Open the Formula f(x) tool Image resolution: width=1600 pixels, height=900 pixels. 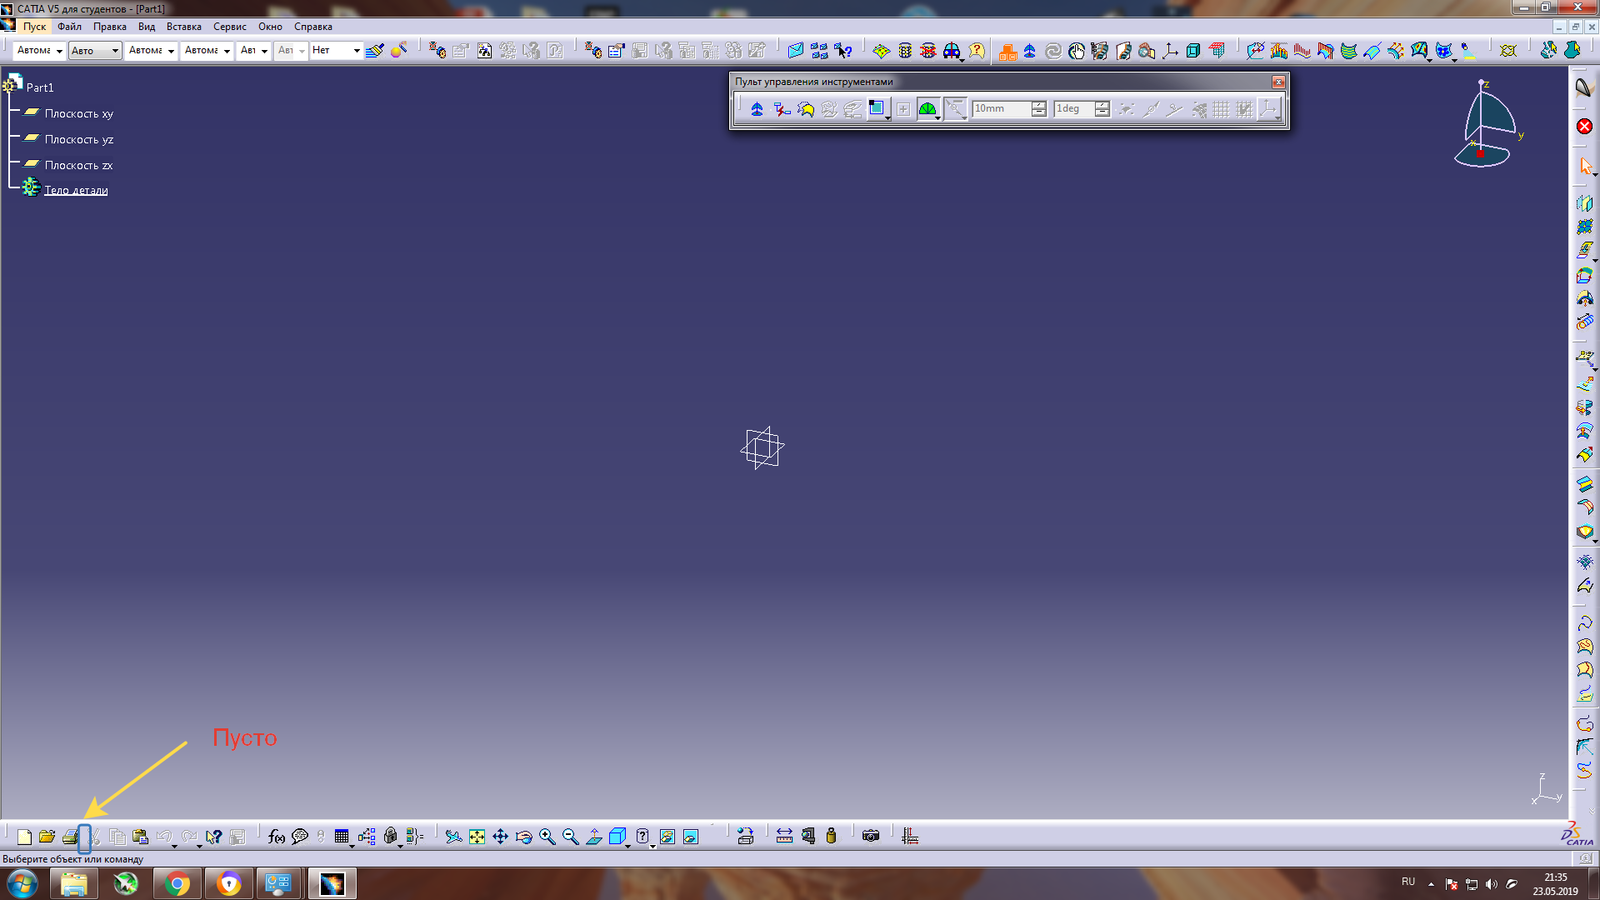pyautogui.click(x=277, y=837)
